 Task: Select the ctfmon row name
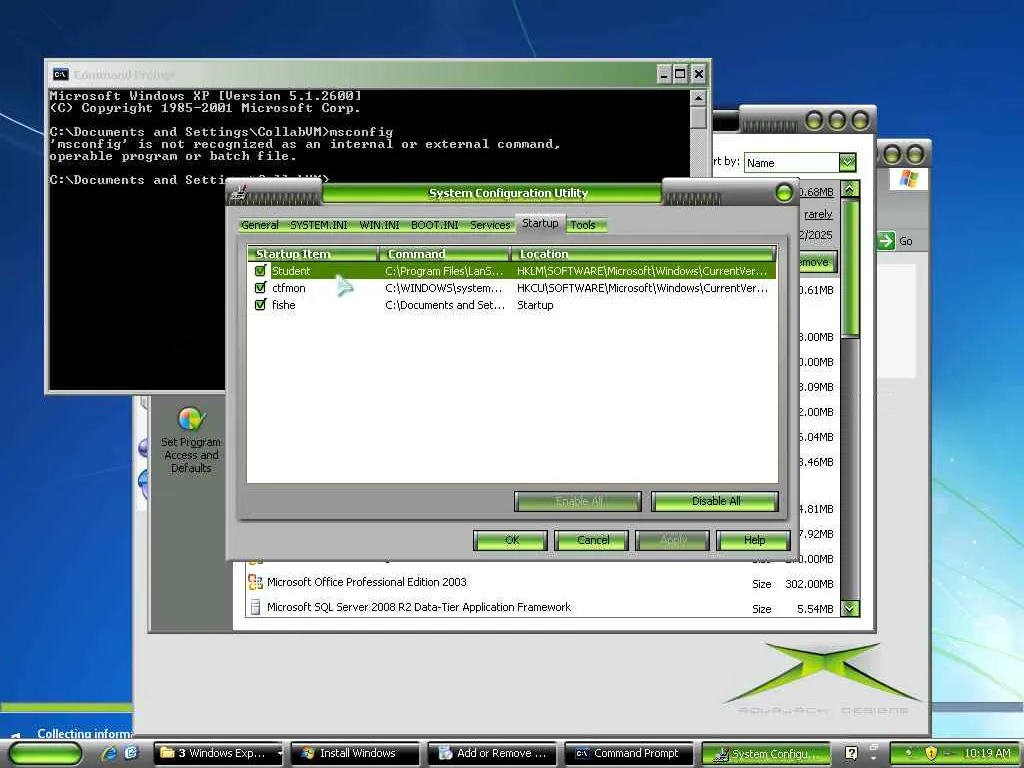(x=289, y=287)
